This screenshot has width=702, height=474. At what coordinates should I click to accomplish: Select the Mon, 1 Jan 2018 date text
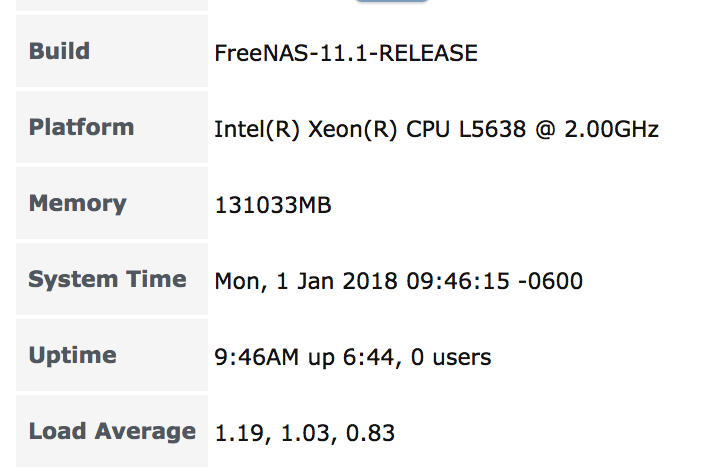click(306, 282)
